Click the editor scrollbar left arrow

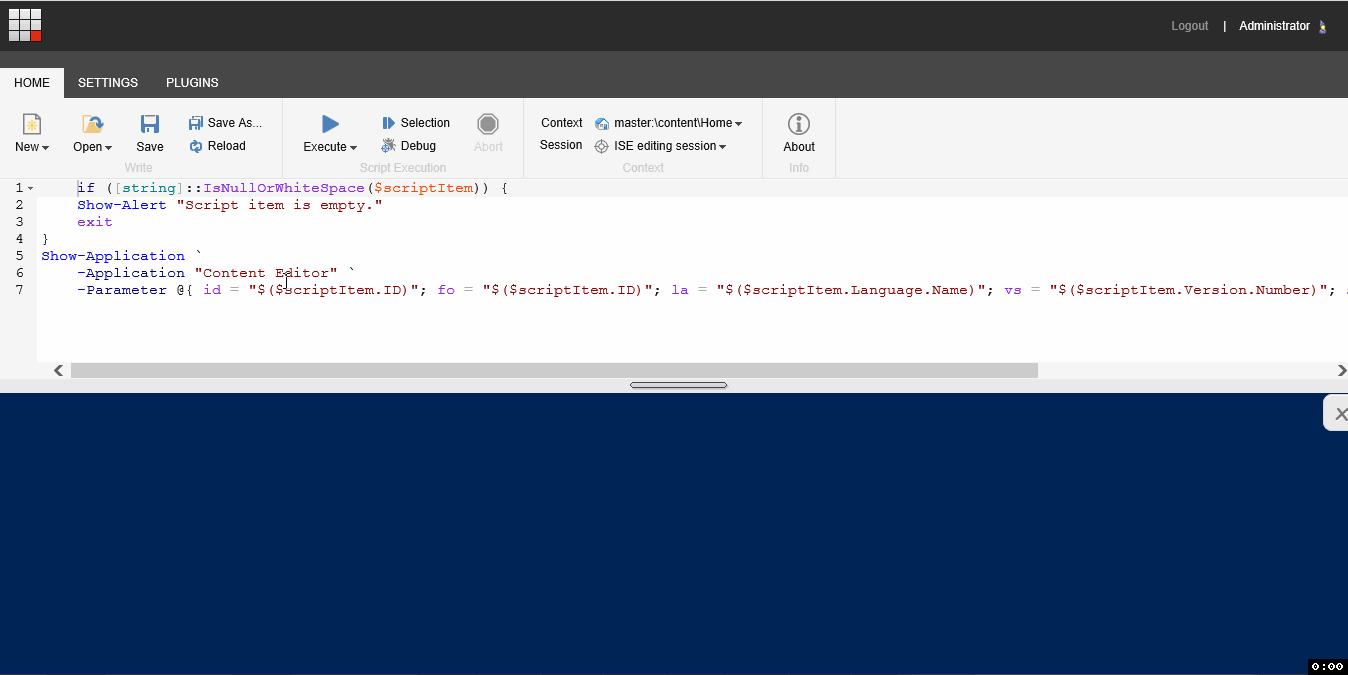(59, 370)
